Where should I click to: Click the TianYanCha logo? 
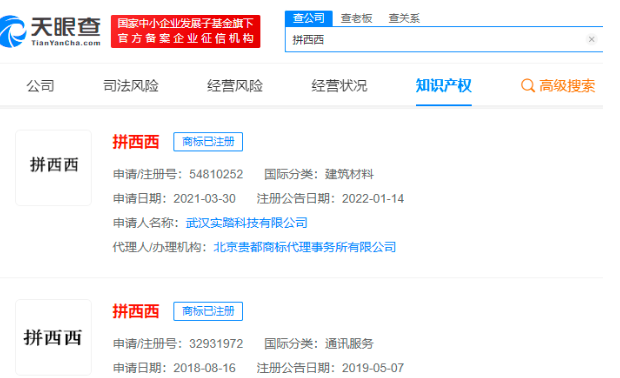50,32
